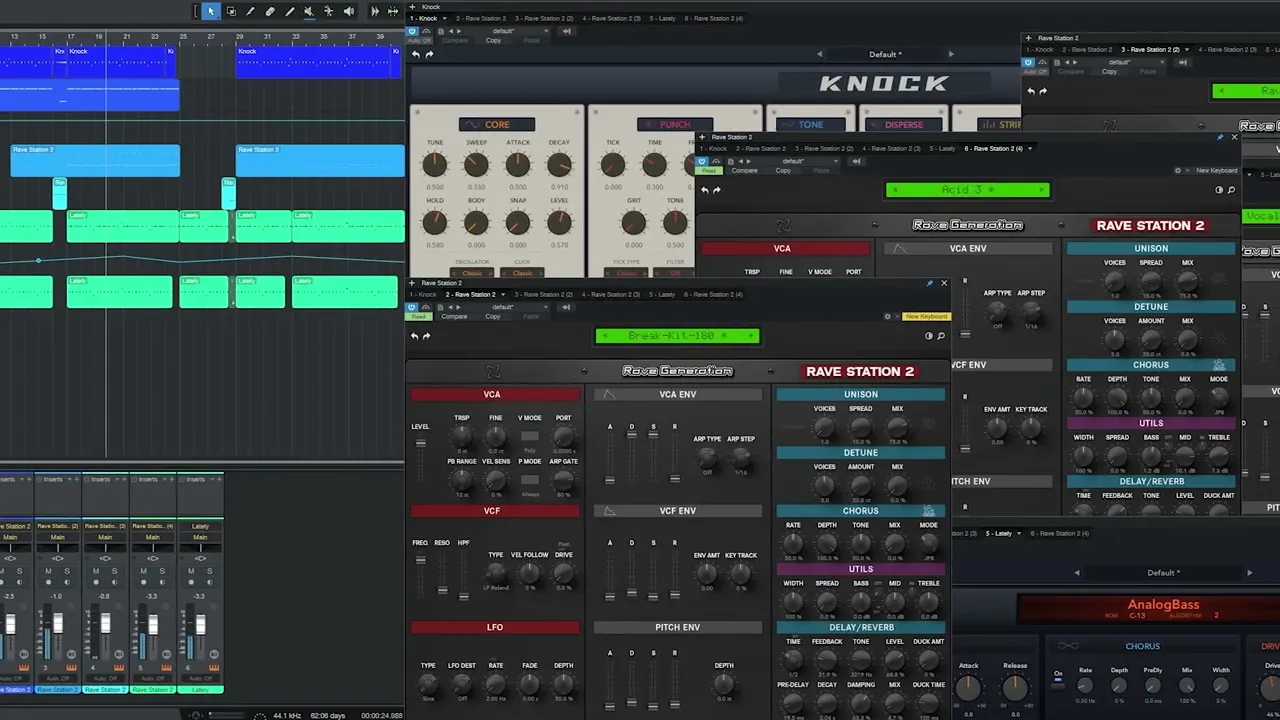Click Compare in the Acid 3 Rave Station window
The image size is (1280, 720).
pyautogui.click(x=744, y=170)
